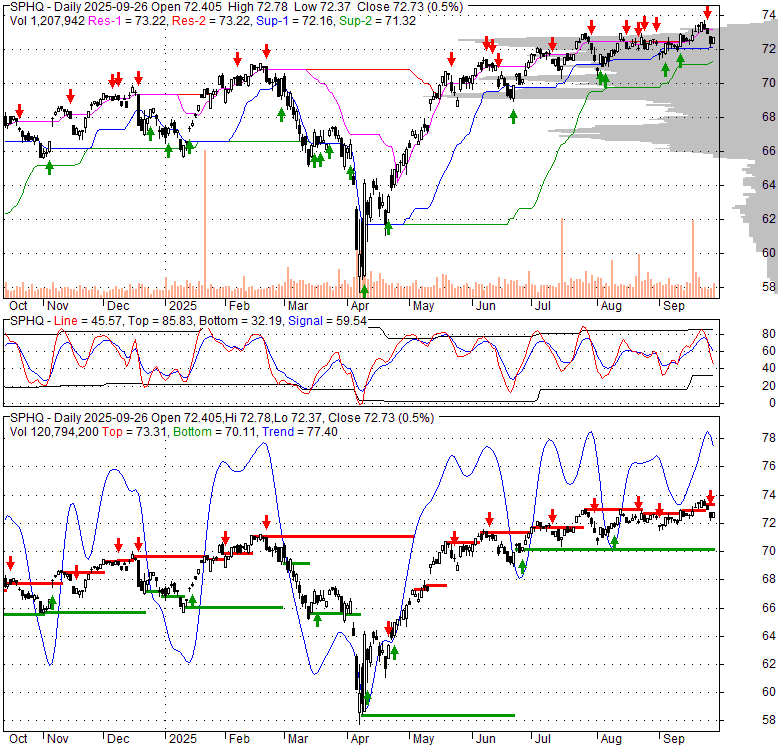Click the Bottom = 70.11 label in bottom chart
Image resolution: width=780 pixels, height=745 pixels.
coord(215,432)
